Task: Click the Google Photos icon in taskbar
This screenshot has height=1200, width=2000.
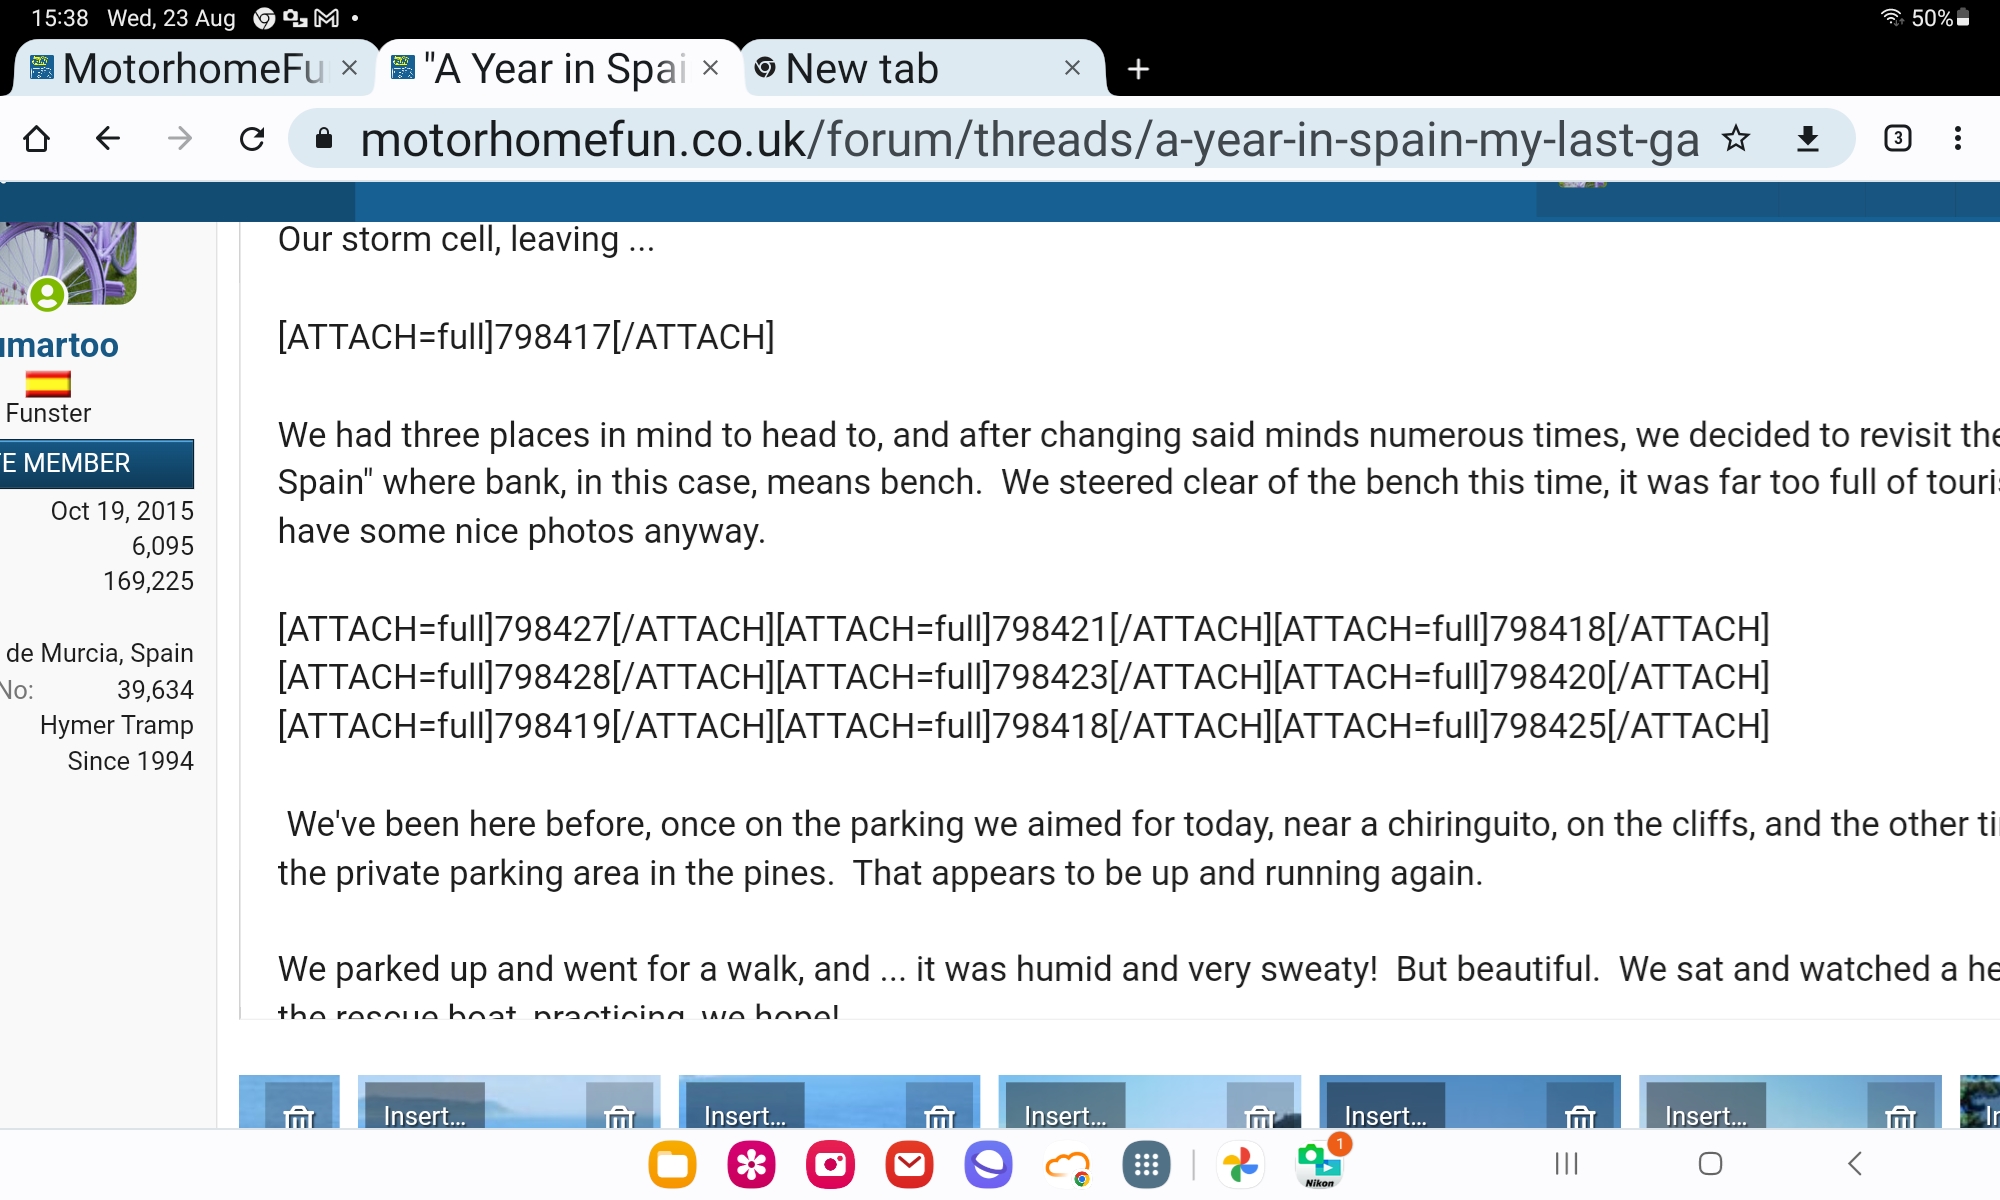Action: click(1239, 1164)
